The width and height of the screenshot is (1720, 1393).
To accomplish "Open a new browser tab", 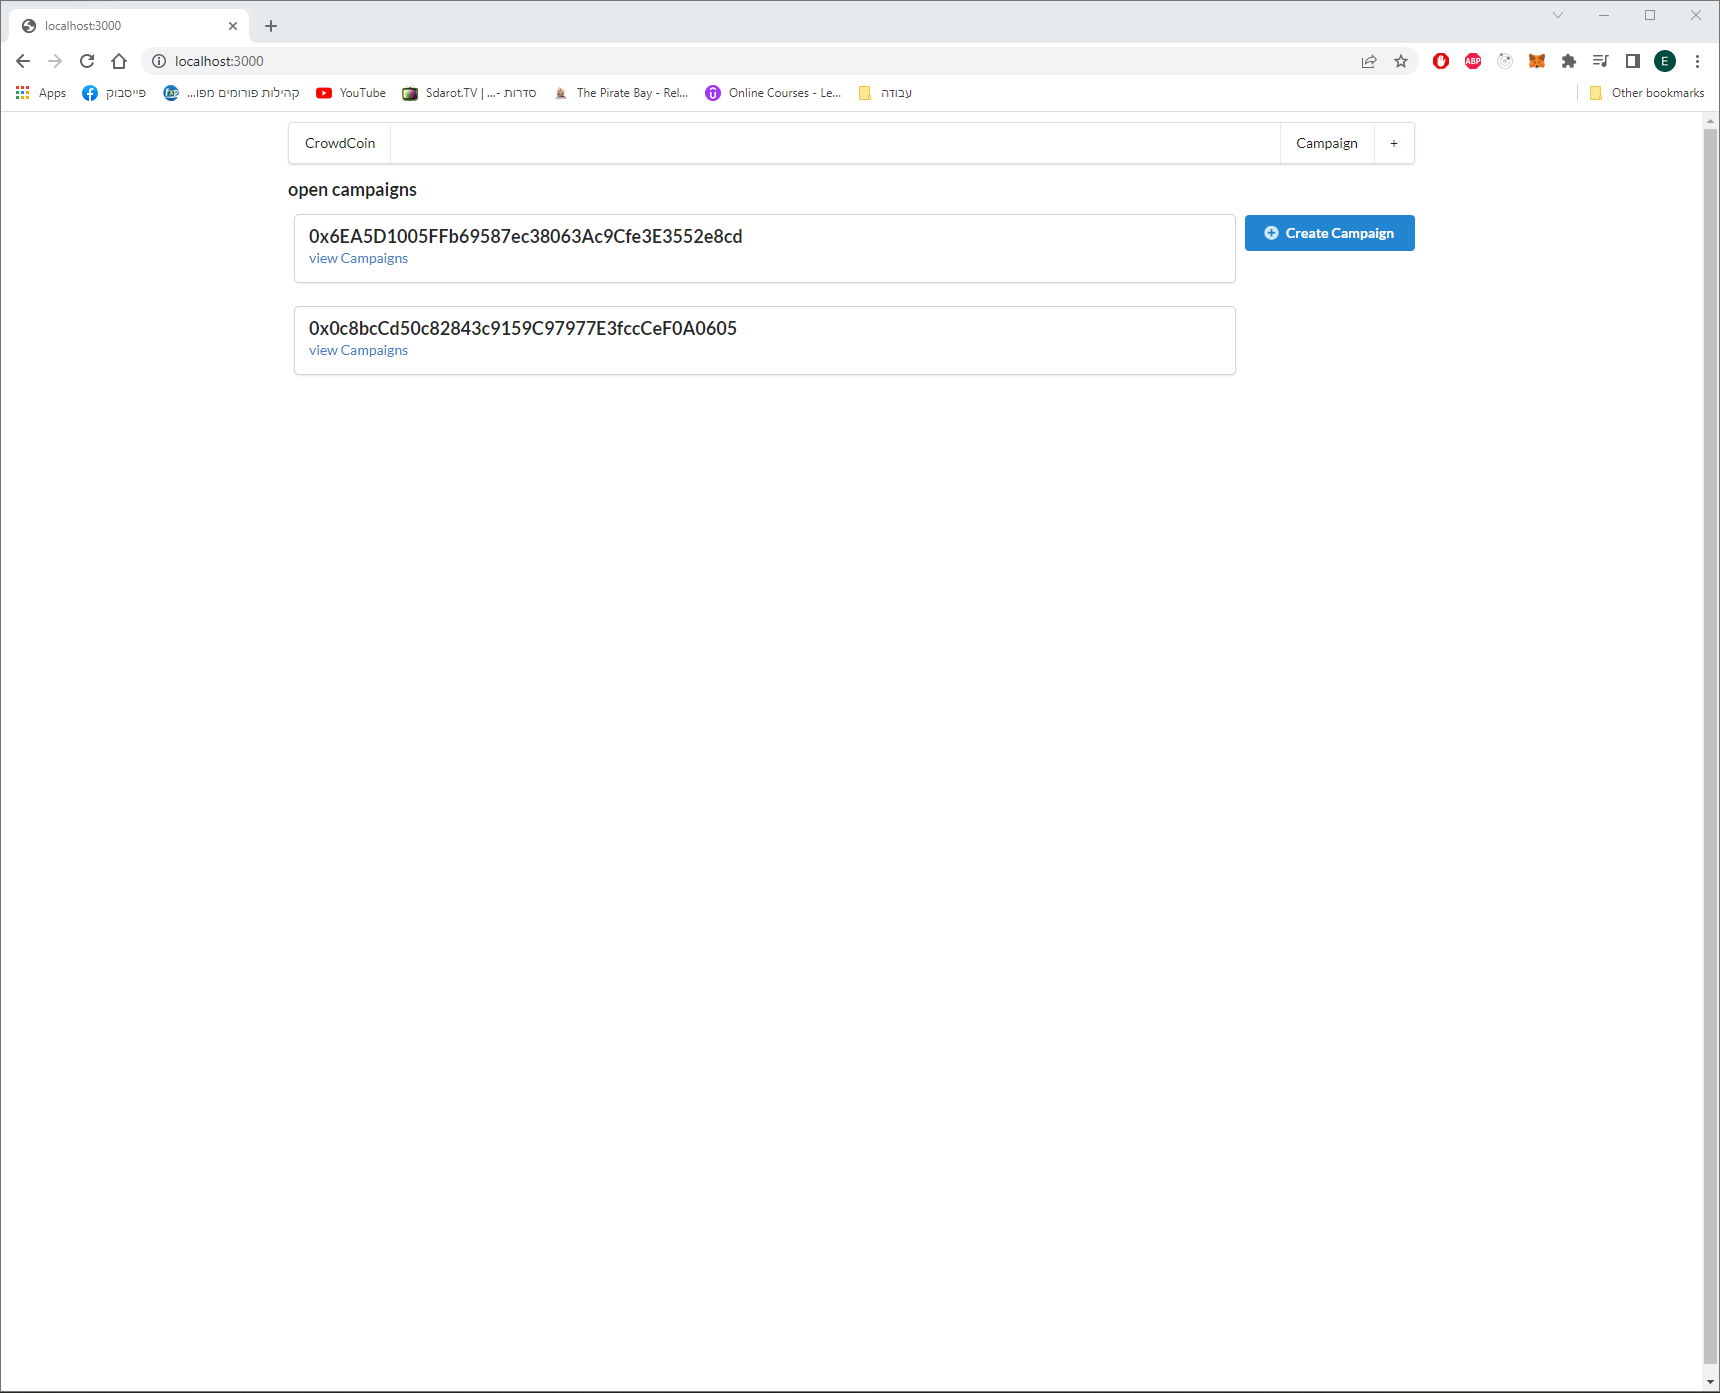I will (x=271, y=26).
